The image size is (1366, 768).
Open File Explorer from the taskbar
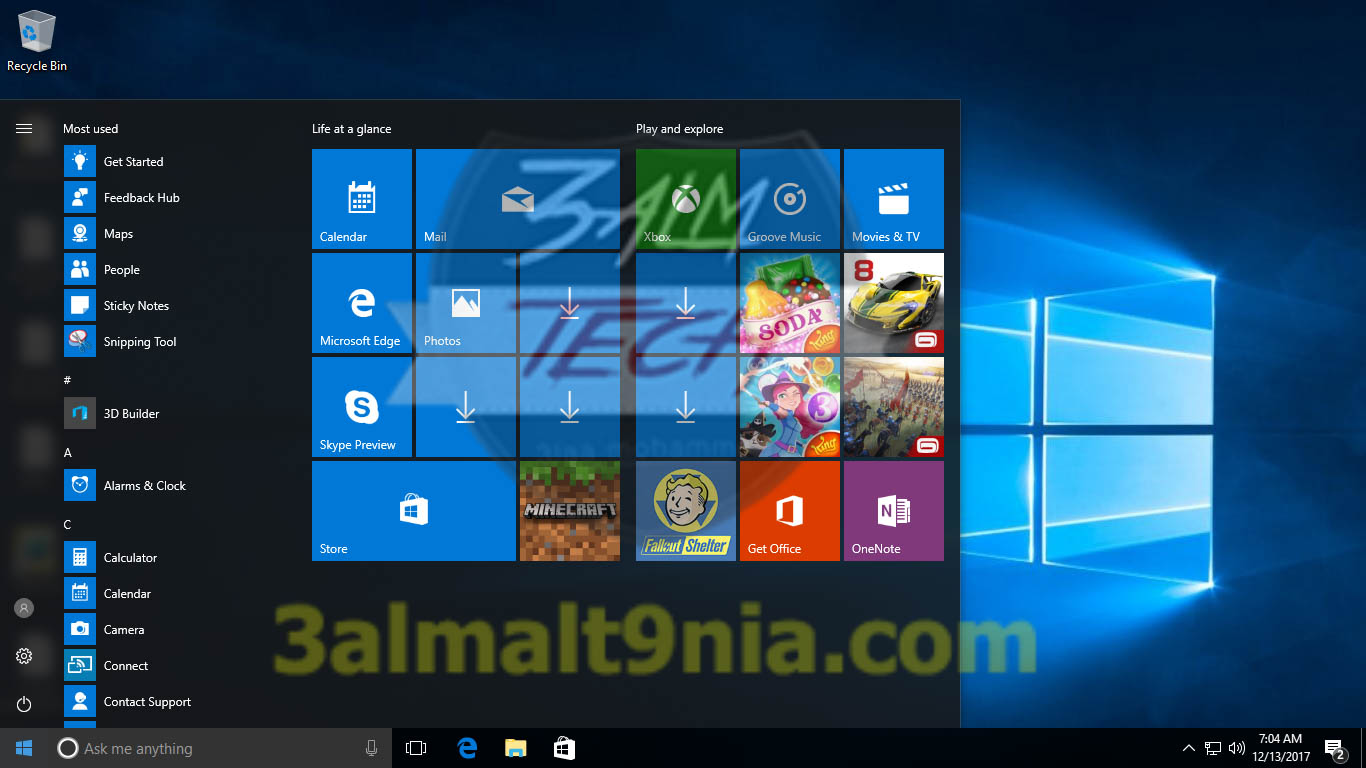click(515, 748)
